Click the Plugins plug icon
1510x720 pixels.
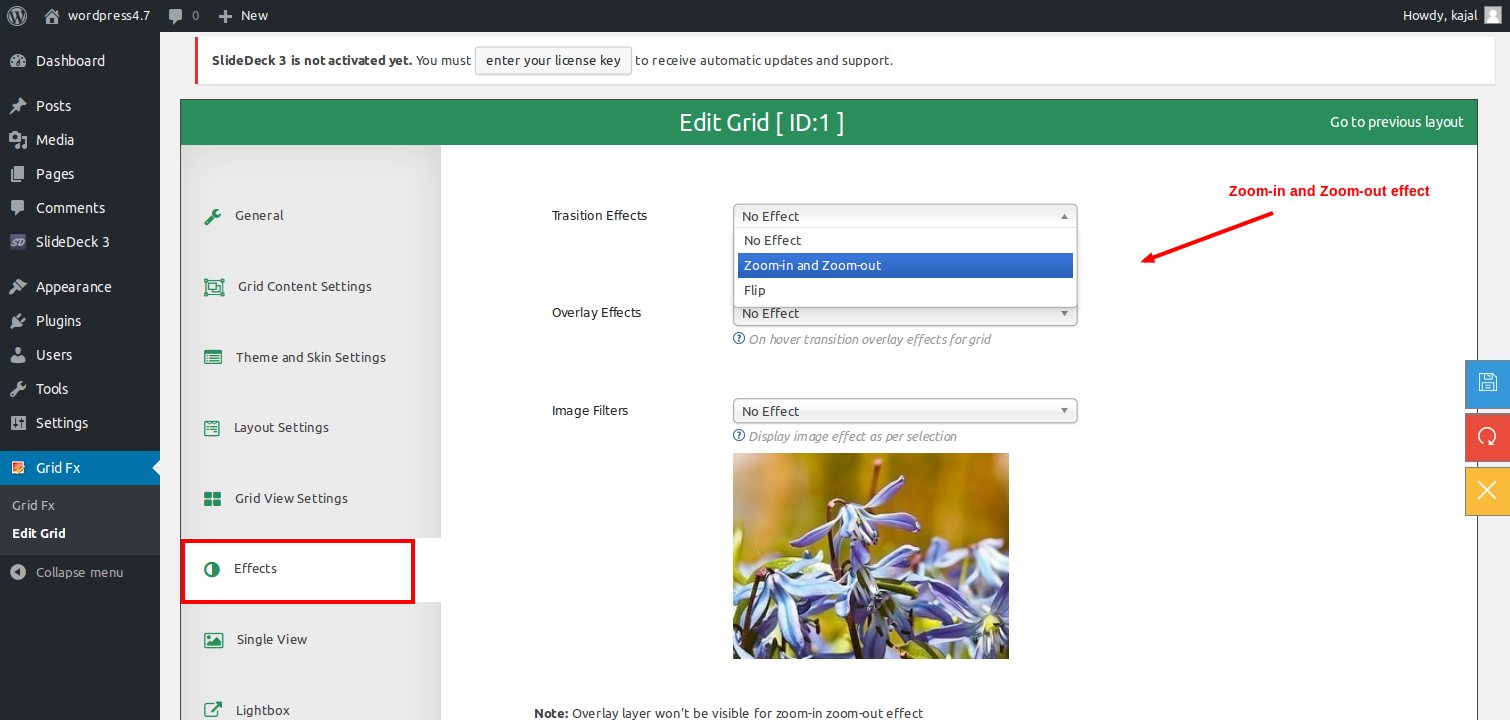pos(18,321)
